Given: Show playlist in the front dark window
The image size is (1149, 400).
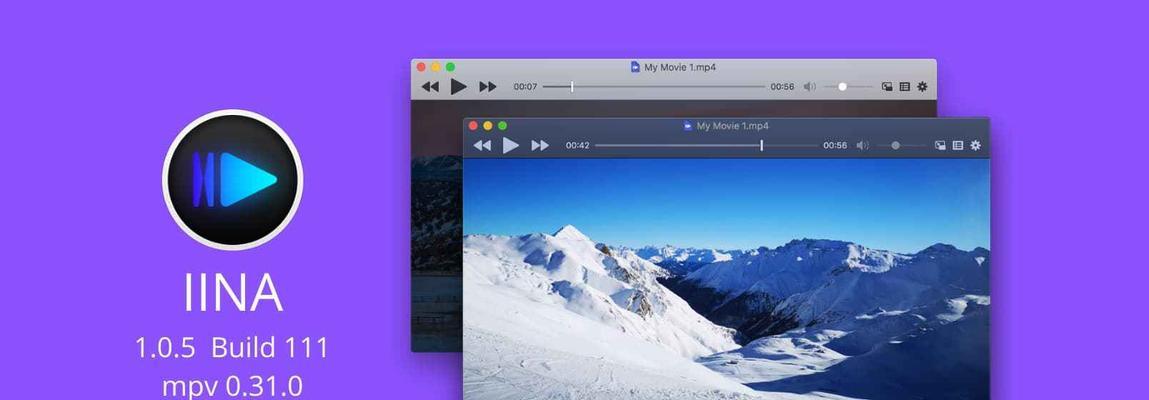Looking at the screenshot, I should [x=958, y=146].
